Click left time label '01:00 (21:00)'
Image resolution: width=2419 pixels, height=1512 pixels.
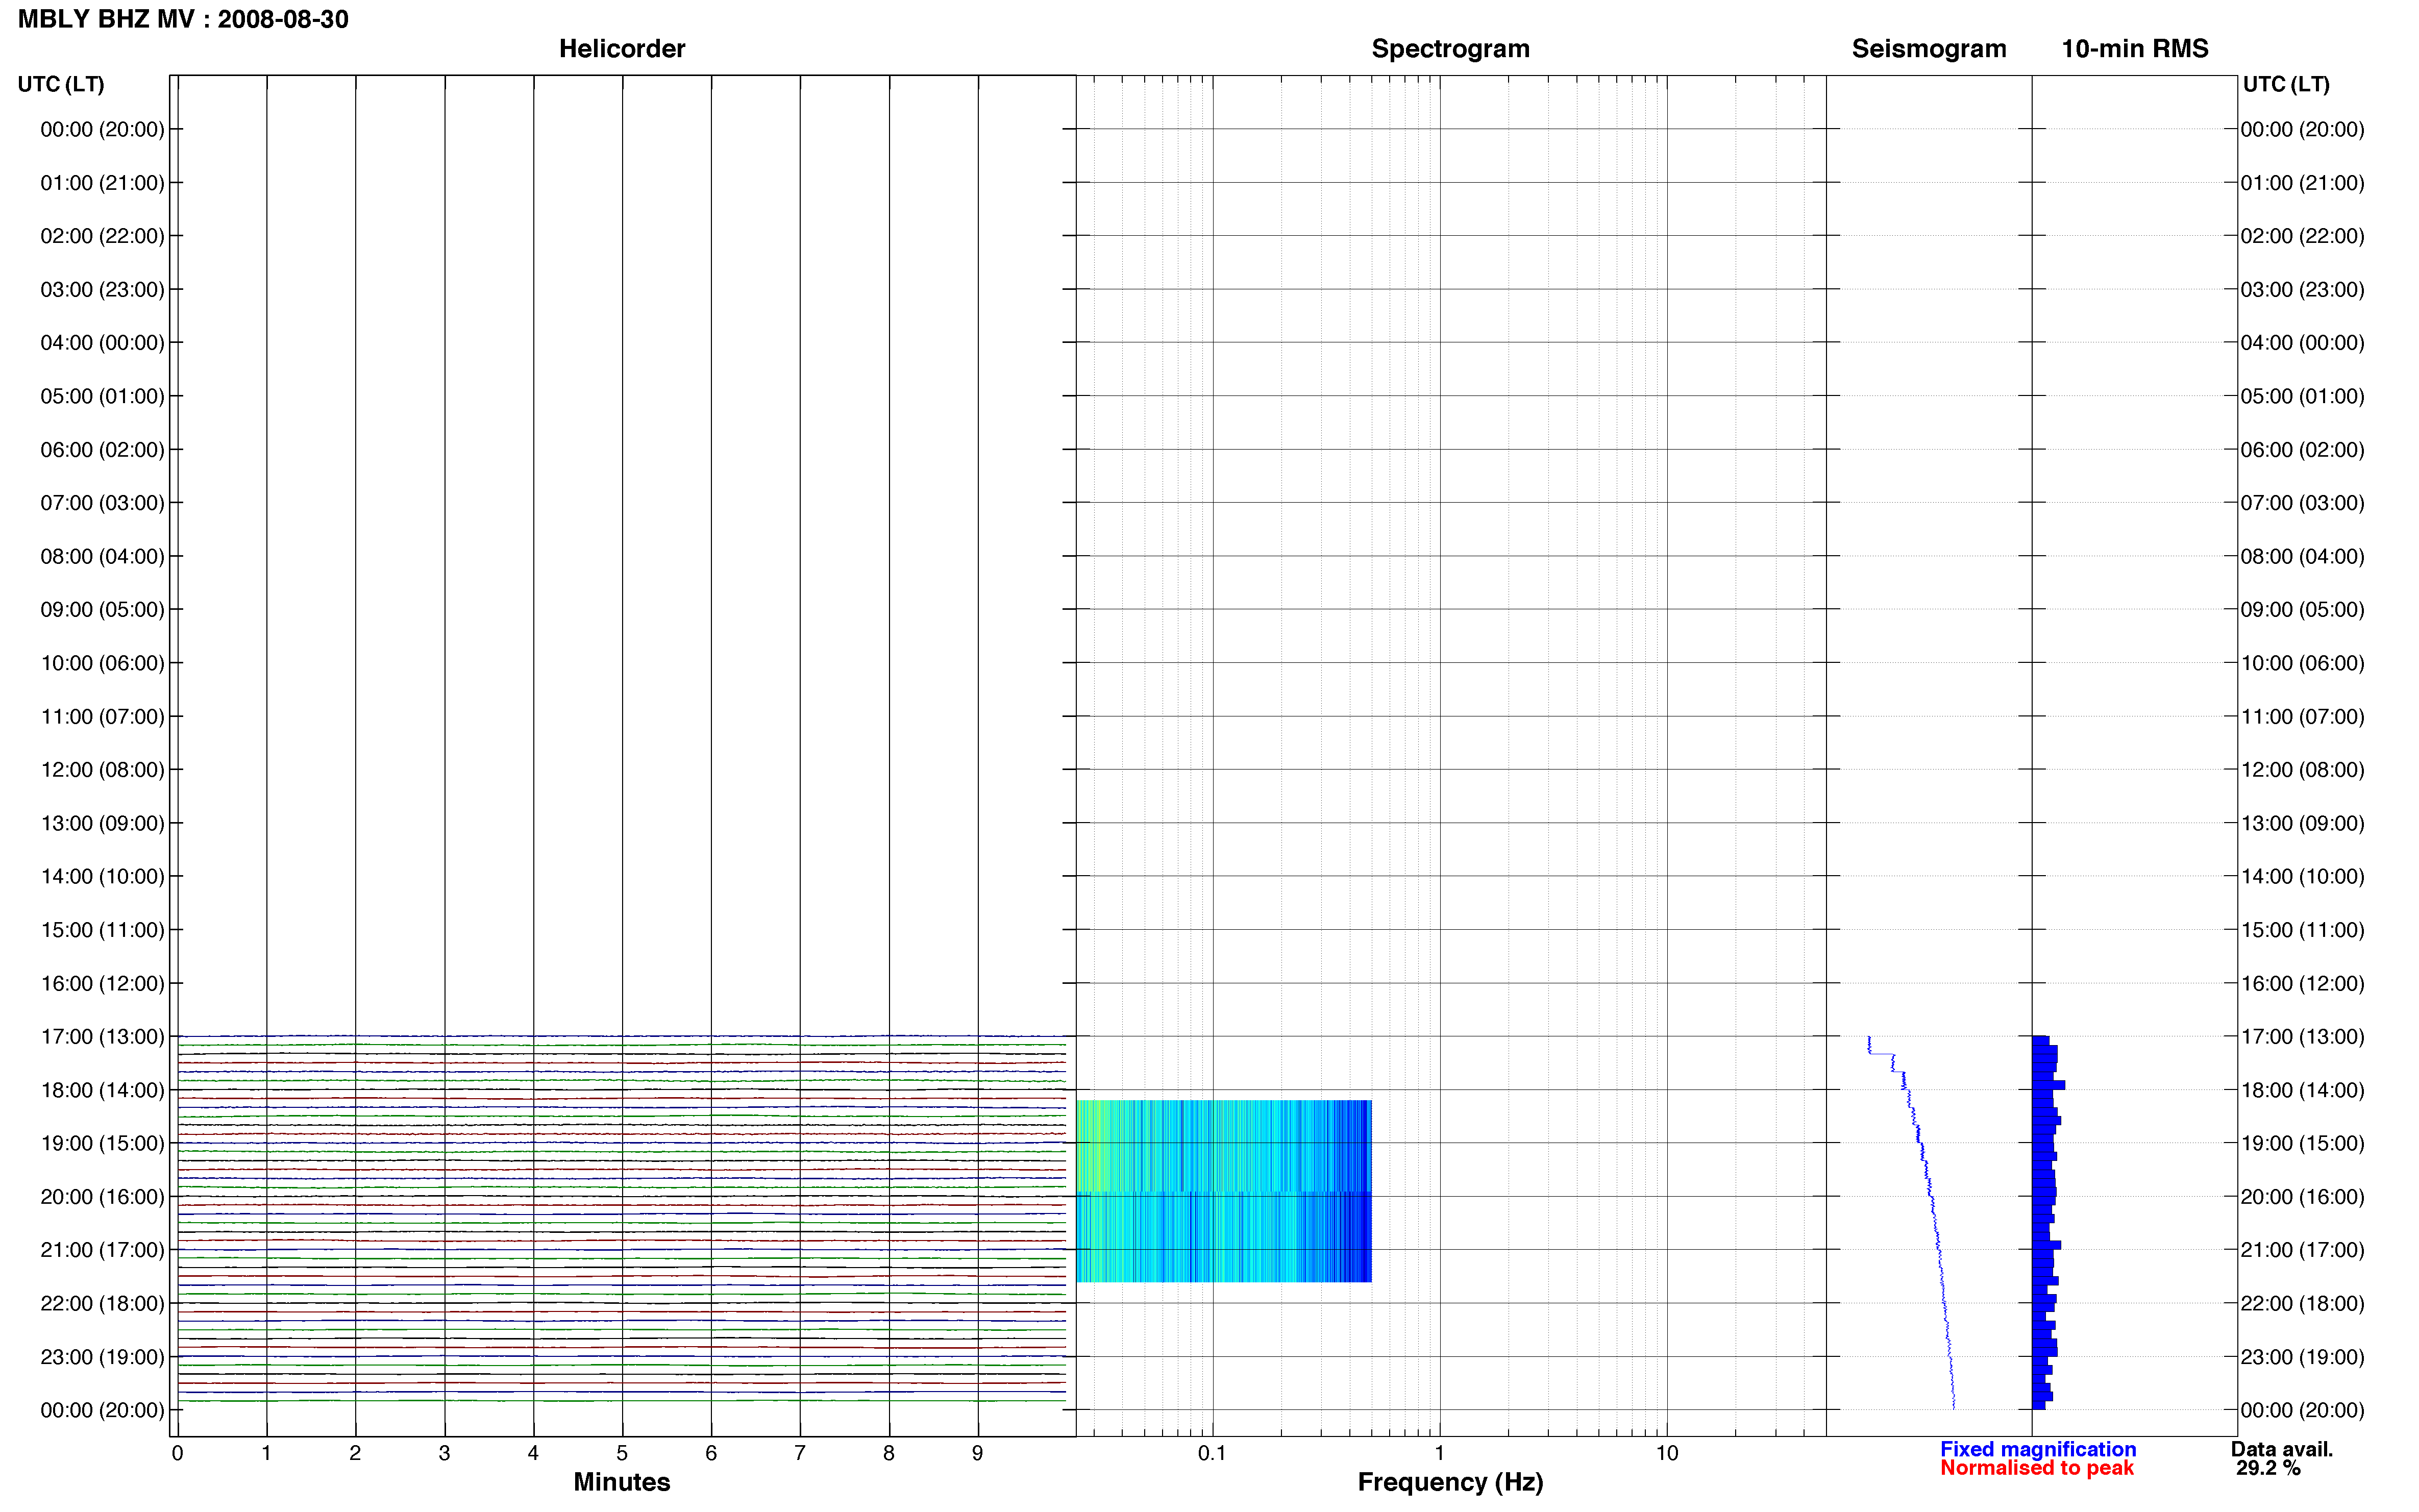coord(102,183)
